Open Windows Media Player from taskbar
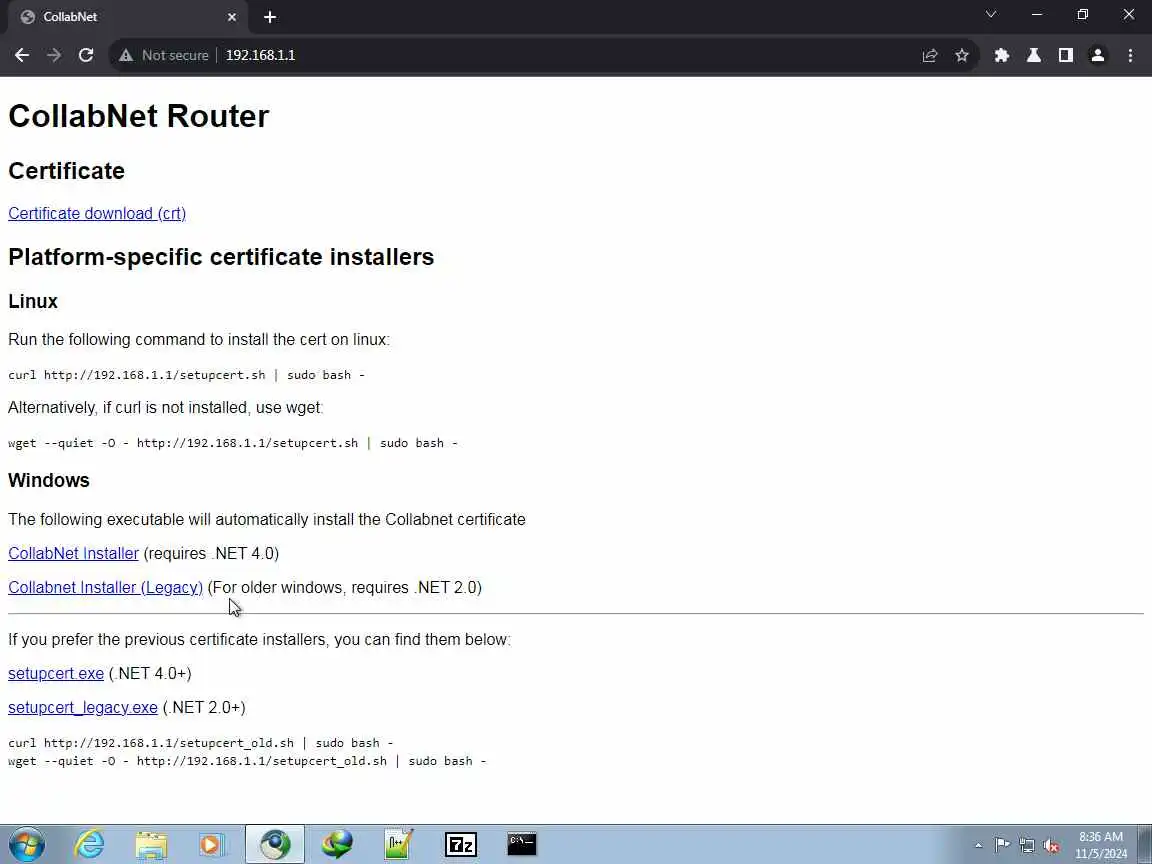The width and height of the screenshot is (1152, 864). coord(212,845)
